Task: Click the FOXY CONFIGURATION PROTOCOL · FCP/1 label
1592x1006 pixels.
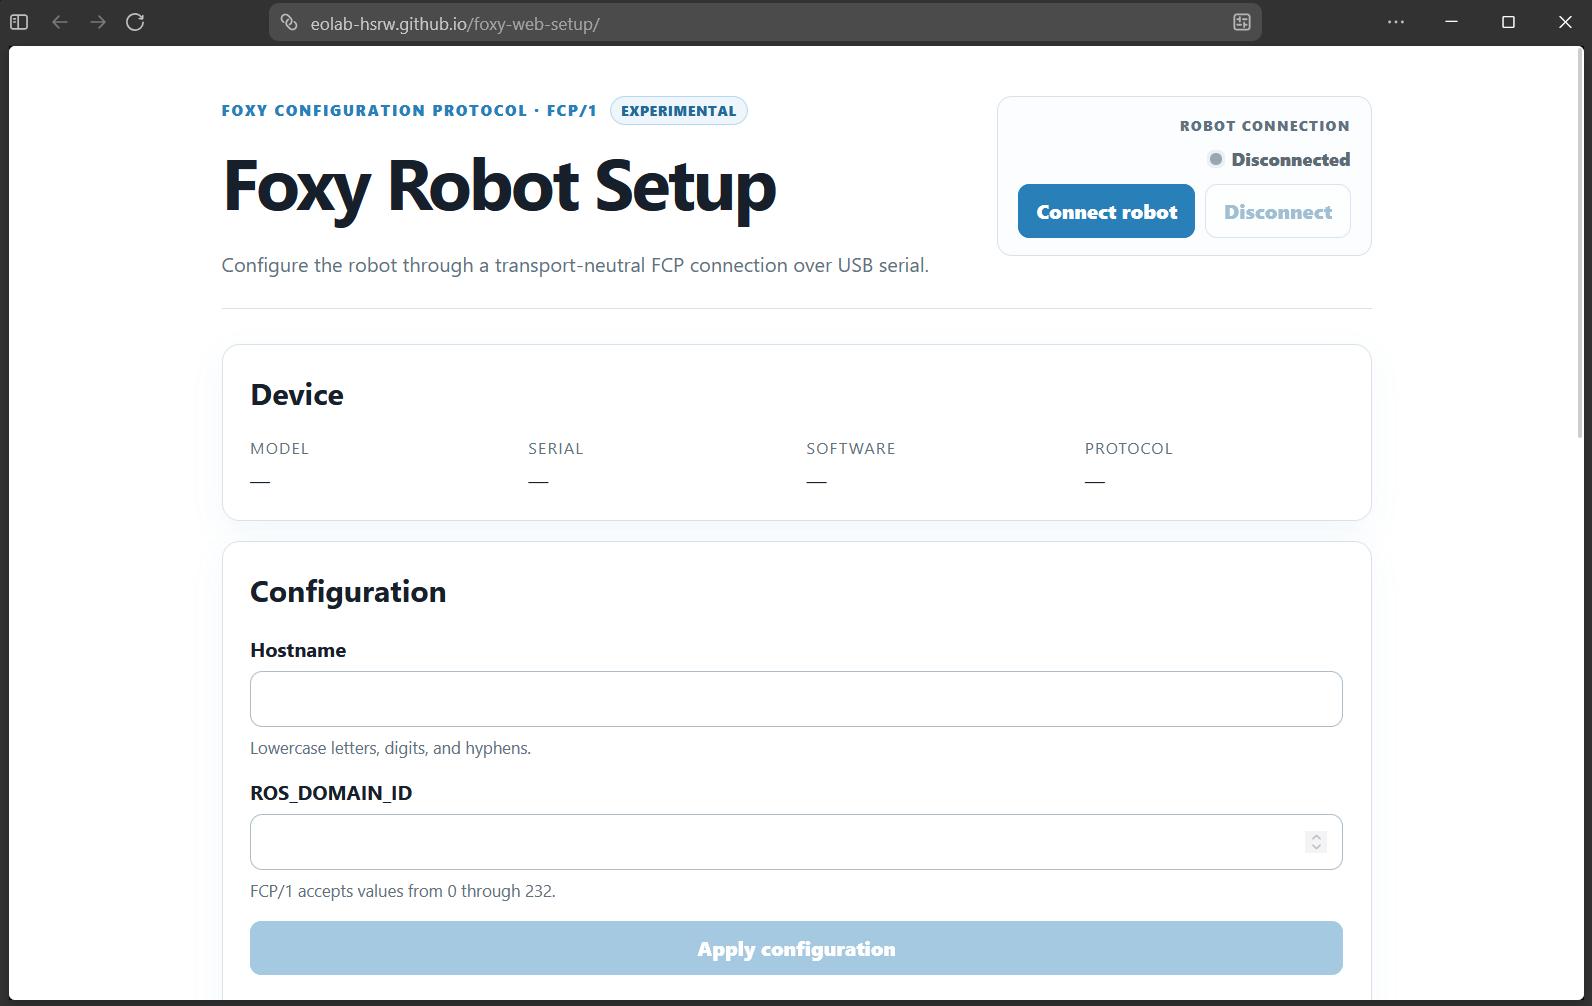Action: pyautogui.click(x=409, y=111)
